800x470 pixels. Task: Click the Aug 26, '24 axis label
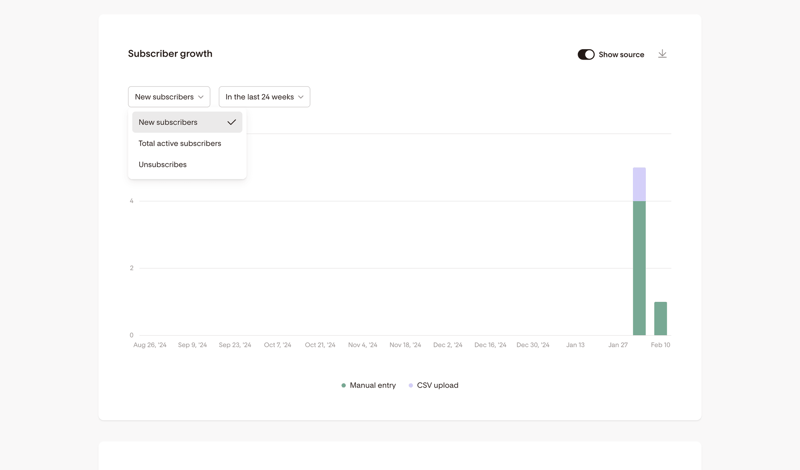pos(150,345)
